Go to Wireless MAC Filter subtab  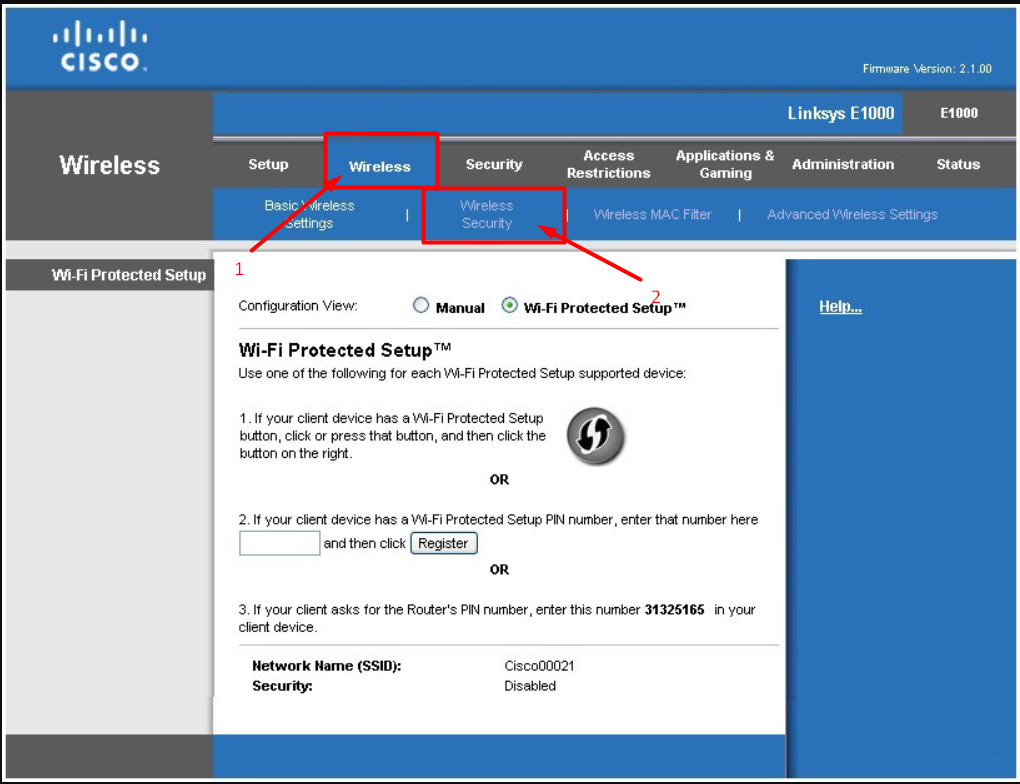click(652, 214)
